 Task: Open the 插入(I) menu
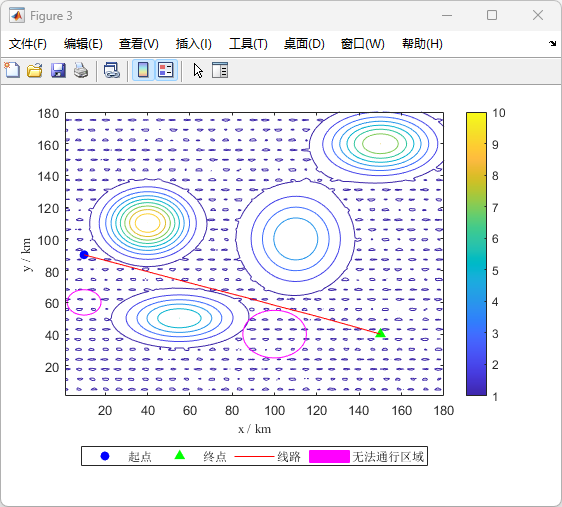[x=194, y=44]
